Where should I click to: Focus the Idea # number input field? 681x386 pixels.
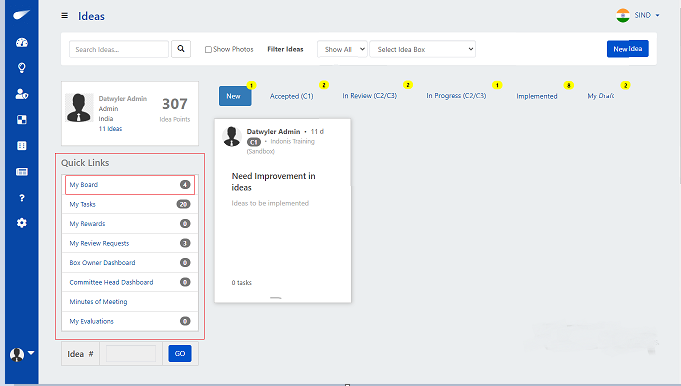click(131, 353)
